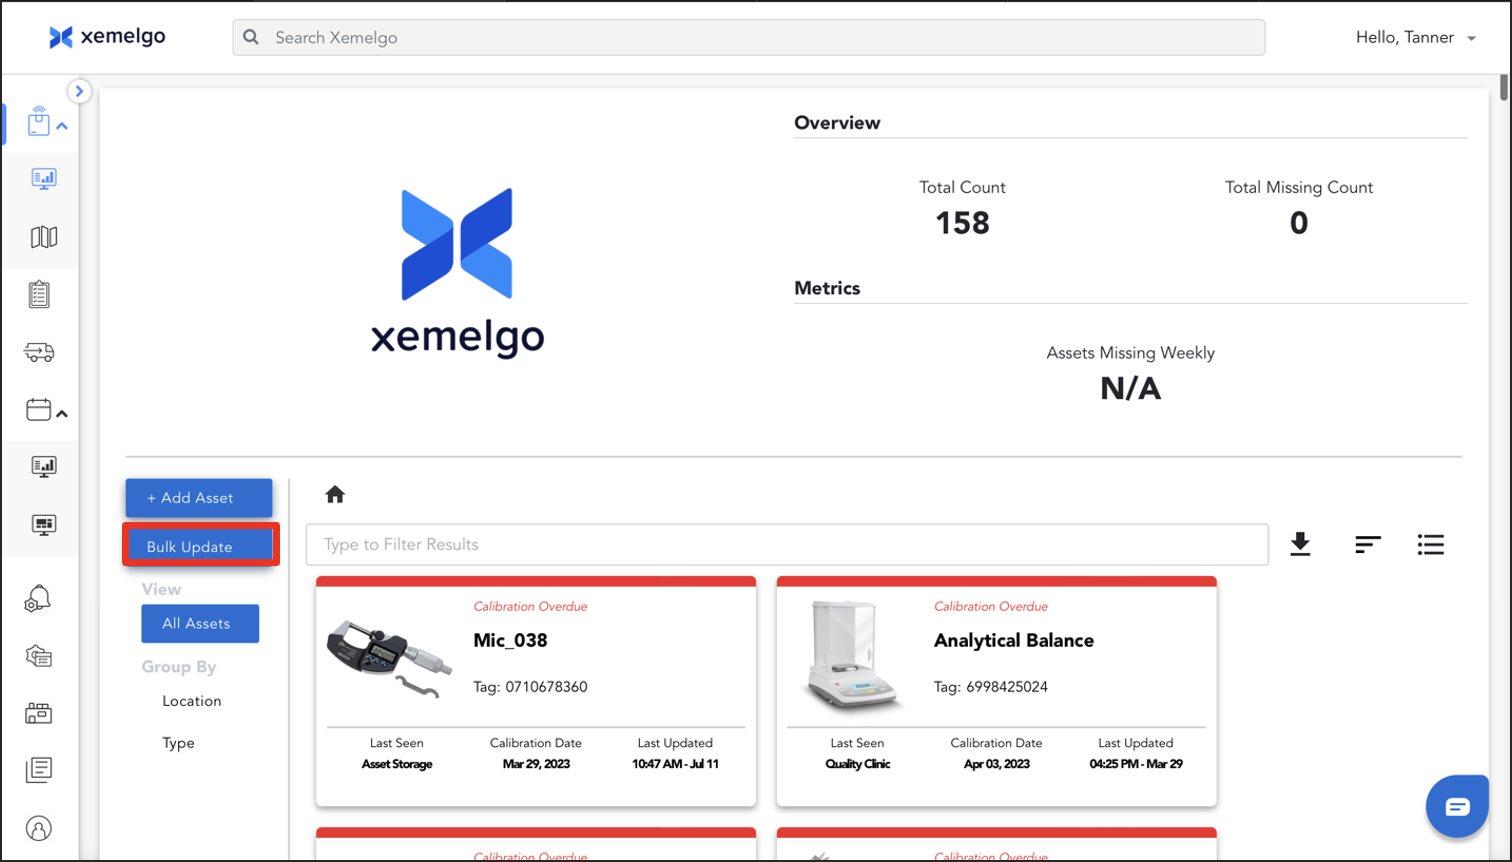Click Tag: 6998425024 text
Viewport: 1512px width, 862px height.
[991, 687]
